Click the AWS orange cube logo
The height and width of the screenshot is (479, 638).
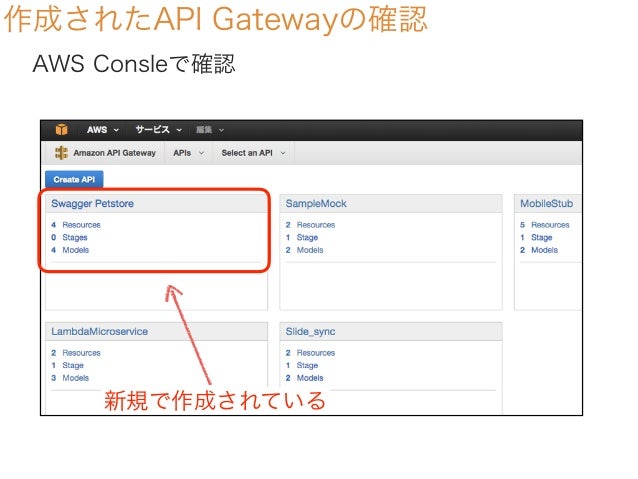[x=61, y=129]
